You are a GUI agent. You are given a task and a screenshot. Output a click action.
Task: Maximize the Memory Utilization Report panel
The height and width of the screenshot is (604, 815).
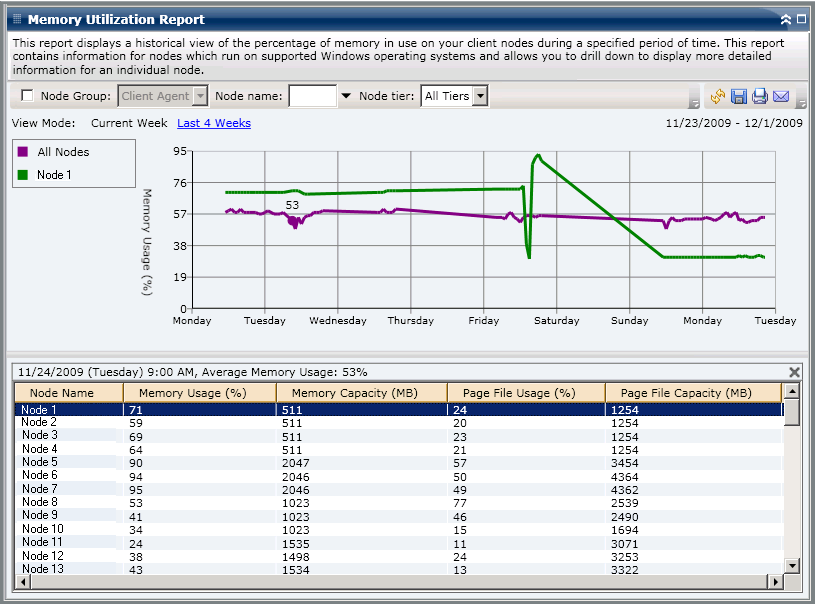pyautogui.click(x=801, y=19)
